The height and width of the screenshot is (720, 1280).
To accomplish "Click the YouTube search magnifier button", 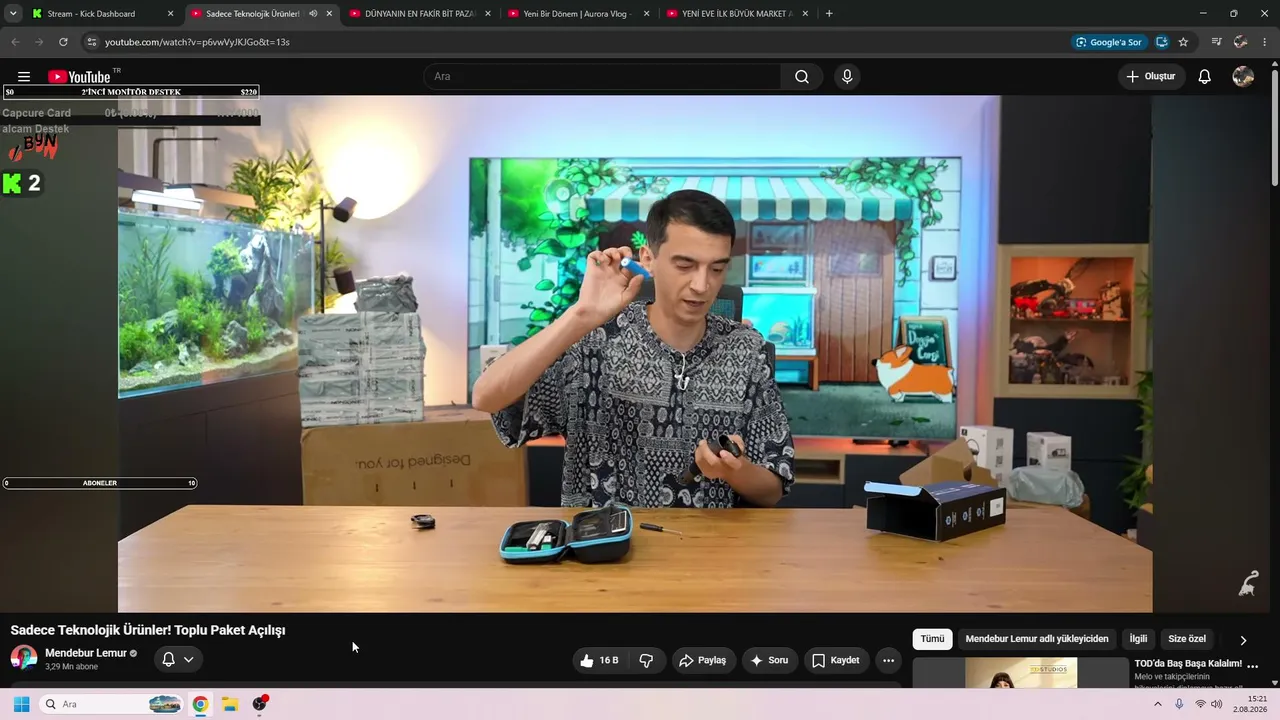I will click(x=802, y=77).
